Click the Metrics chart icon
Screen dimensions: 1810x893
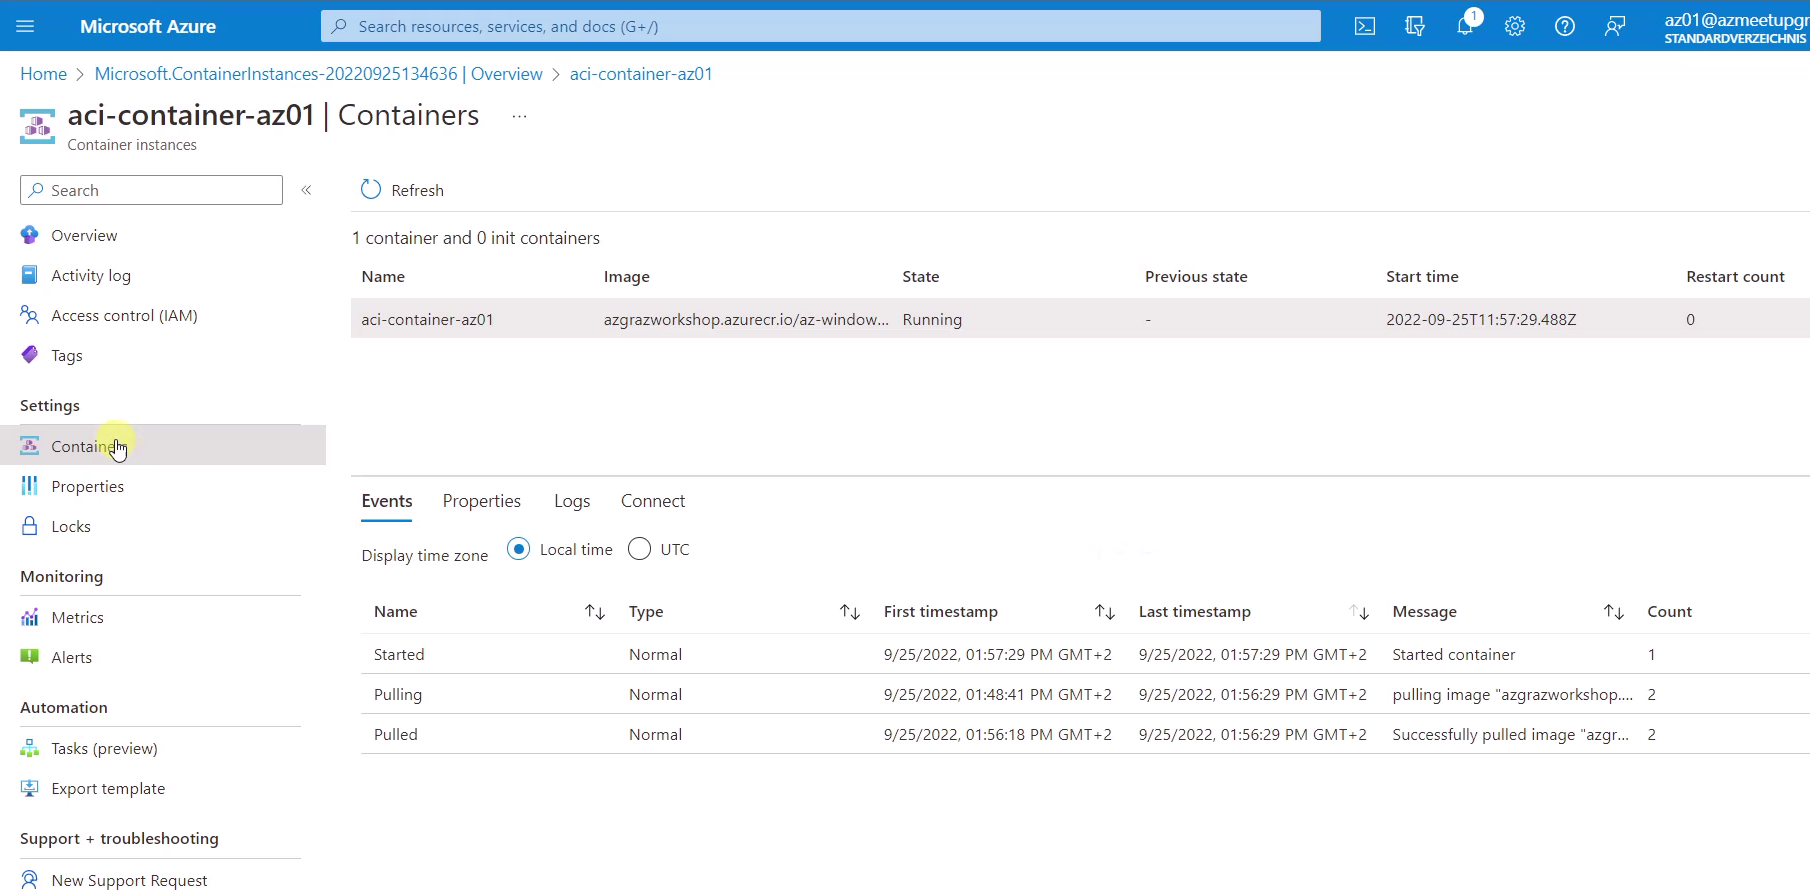click(30, 617)
